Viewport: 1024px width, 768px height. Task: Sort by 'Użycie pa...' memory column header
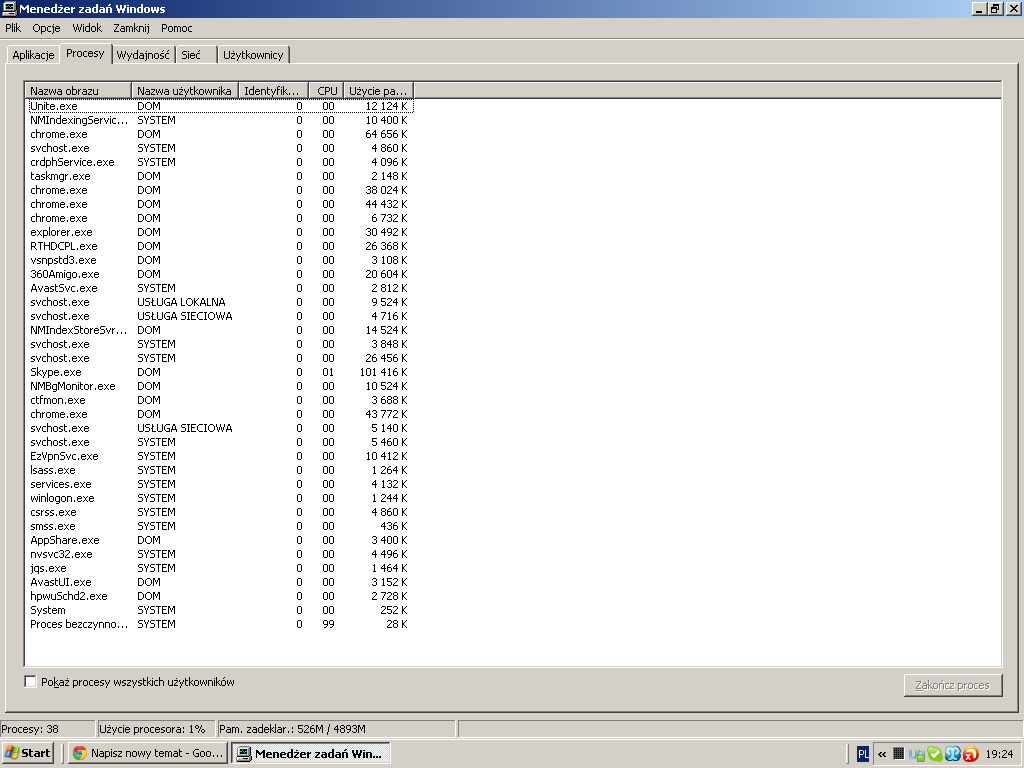point(378,91)
